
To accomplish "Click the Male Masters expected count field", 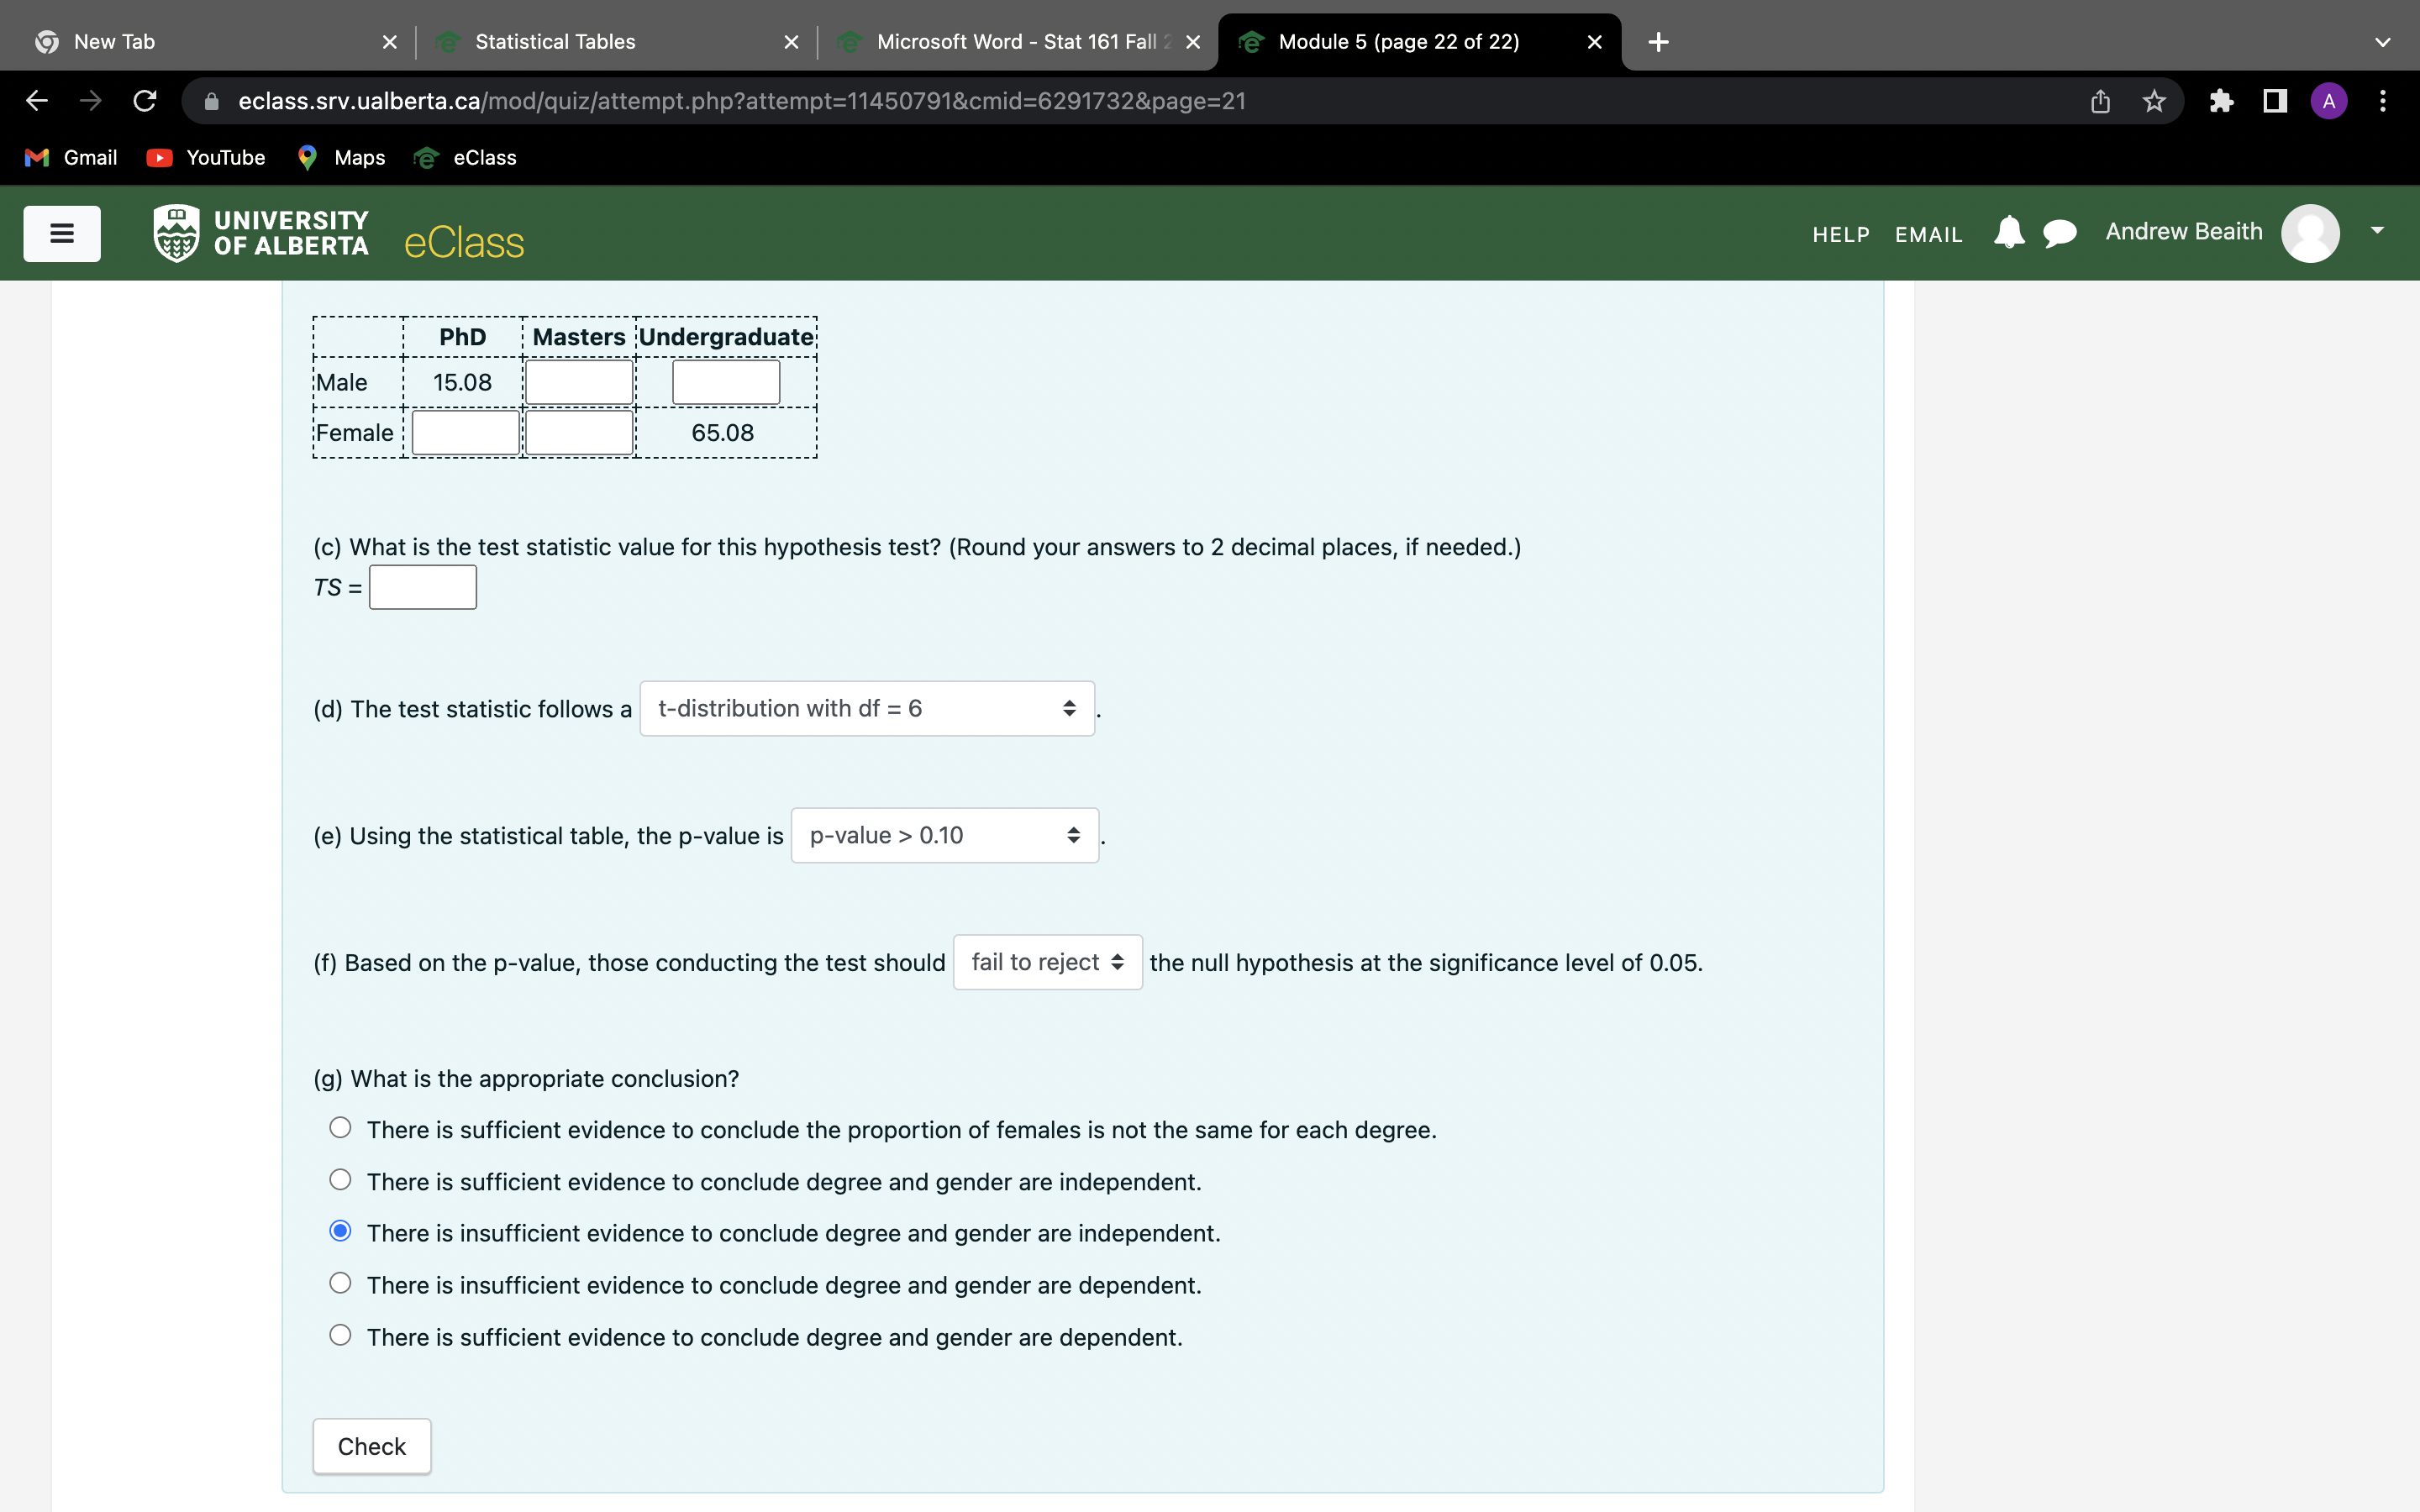I will pos(579,382).
